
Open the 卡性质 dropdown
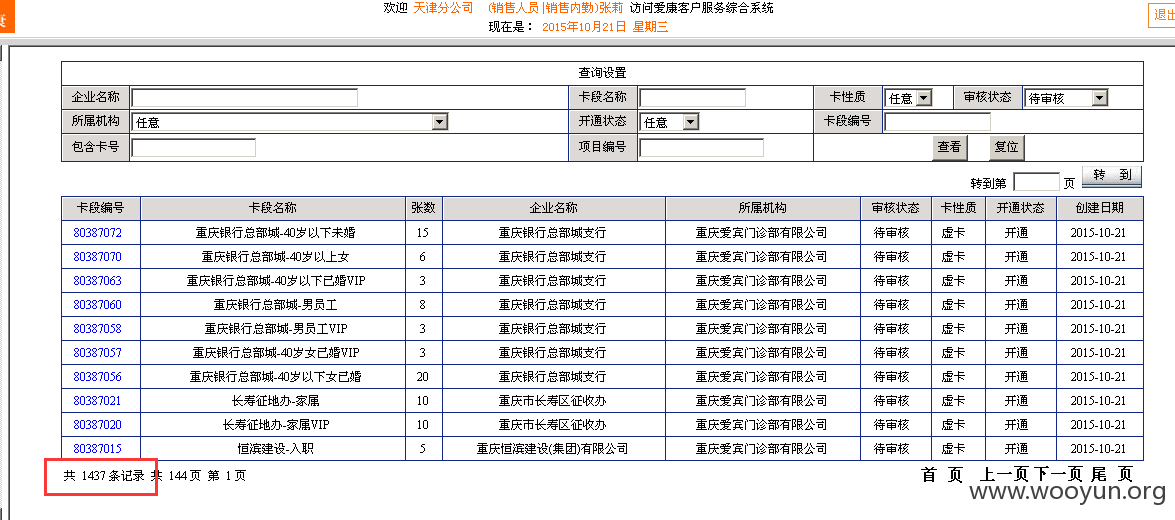(908, 98)
